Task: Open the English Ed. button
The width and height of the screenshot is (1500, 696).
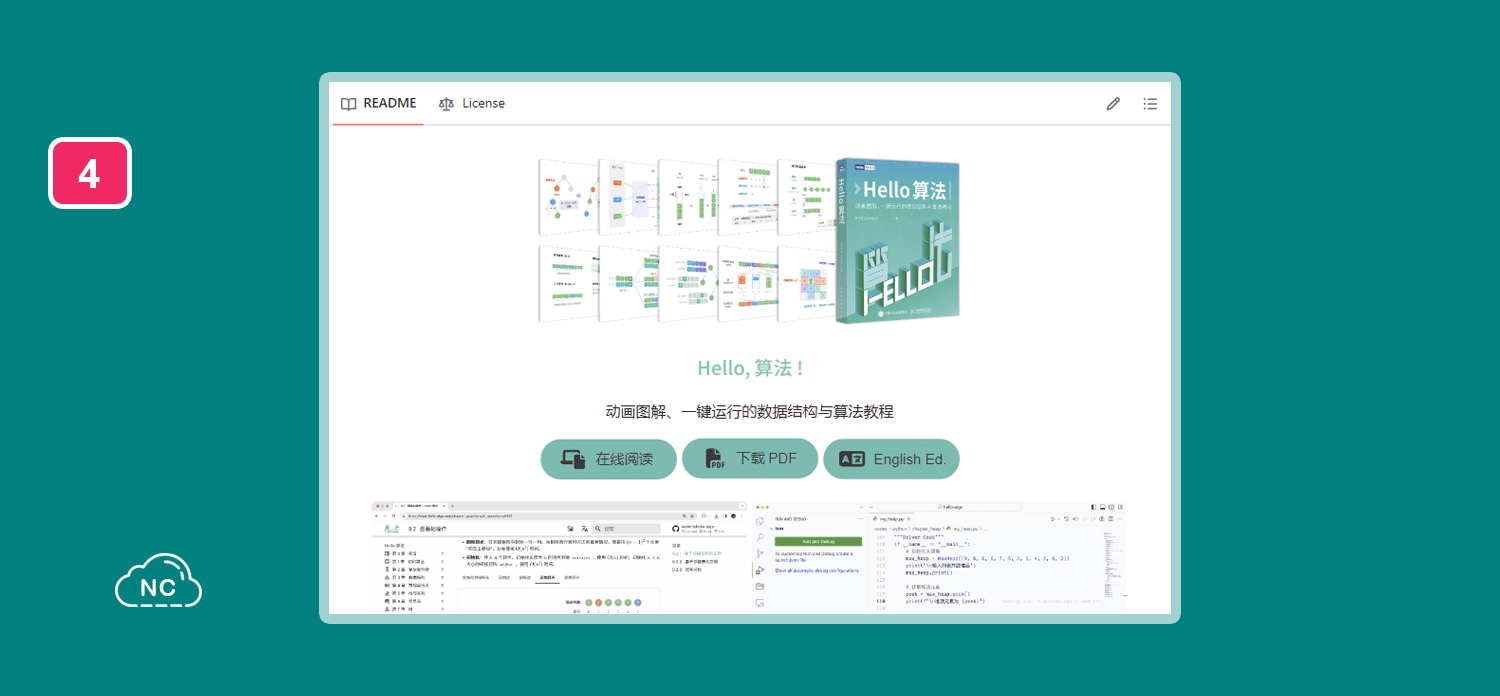Action: click(x=891, y=459)
